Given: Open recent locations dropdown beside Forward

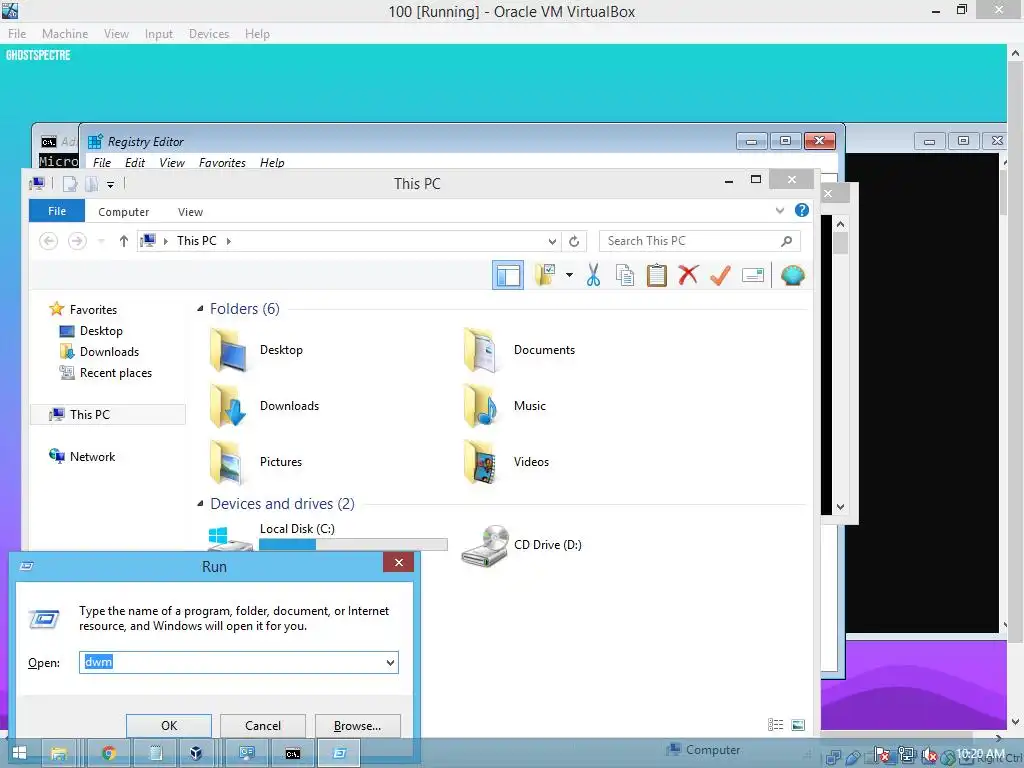Looking at the screenshot, I should [x=101, y=241].
